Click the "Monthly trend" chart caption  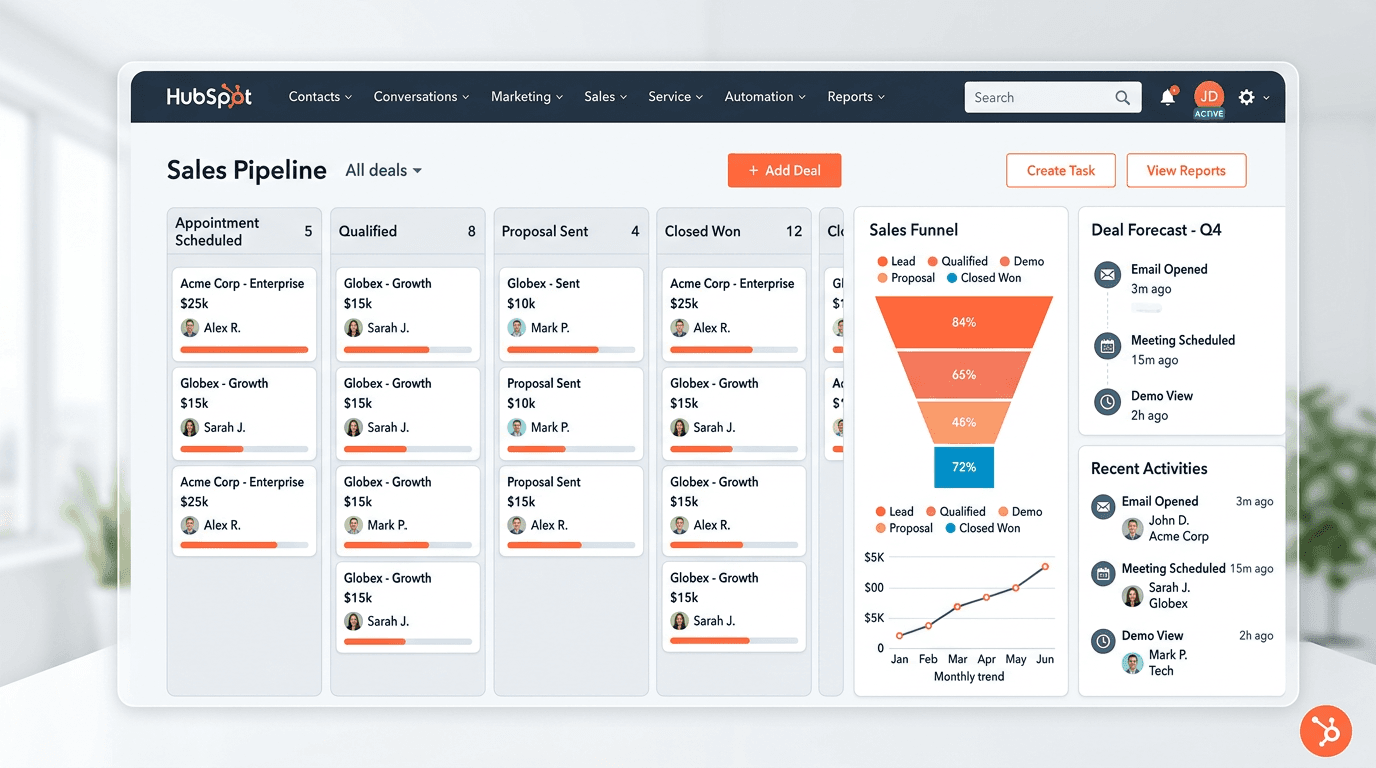point(969,677)
